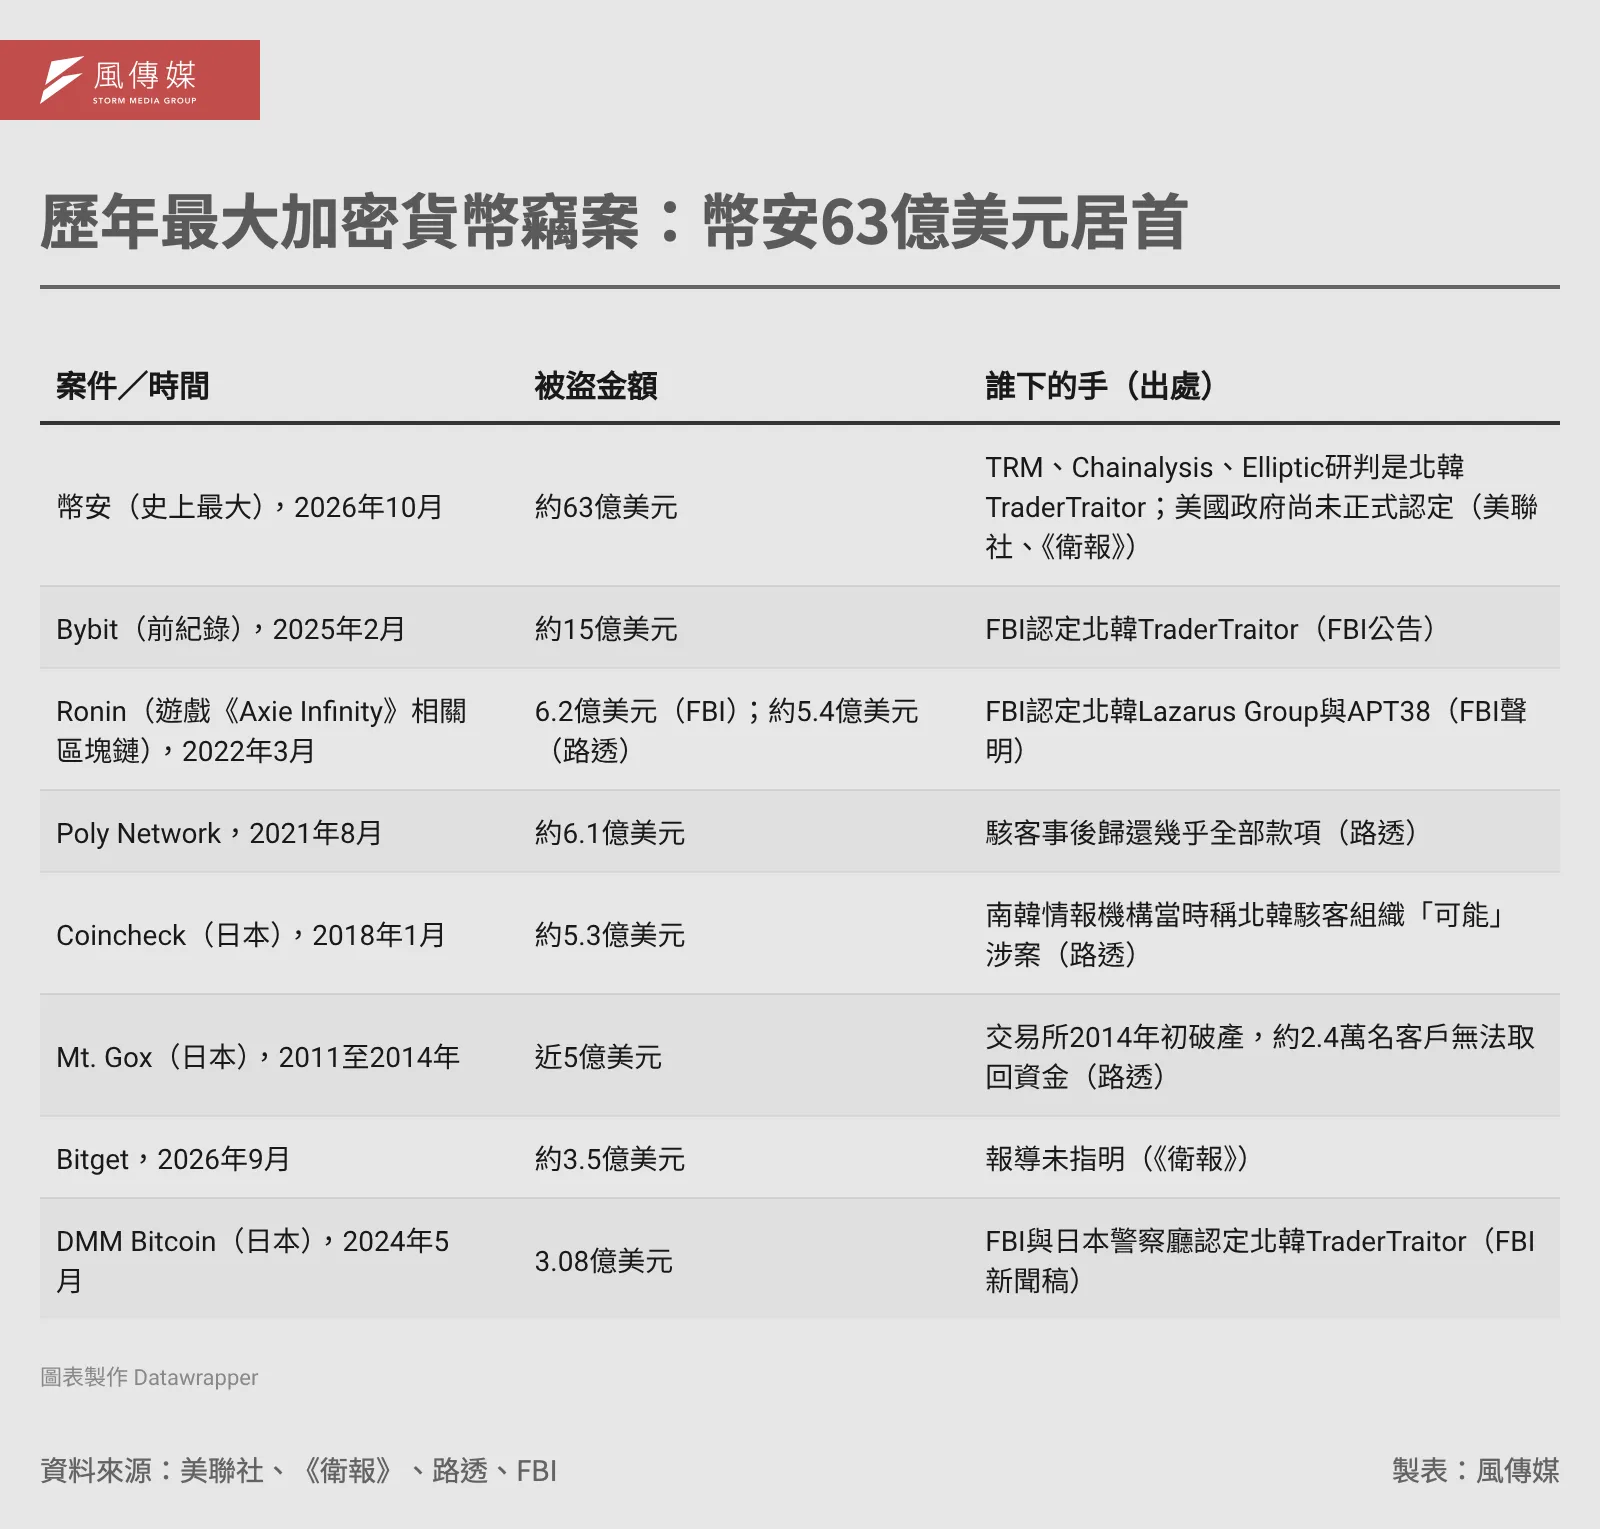Click the 製表：風傳媒 credit text

point(1476,1471)
